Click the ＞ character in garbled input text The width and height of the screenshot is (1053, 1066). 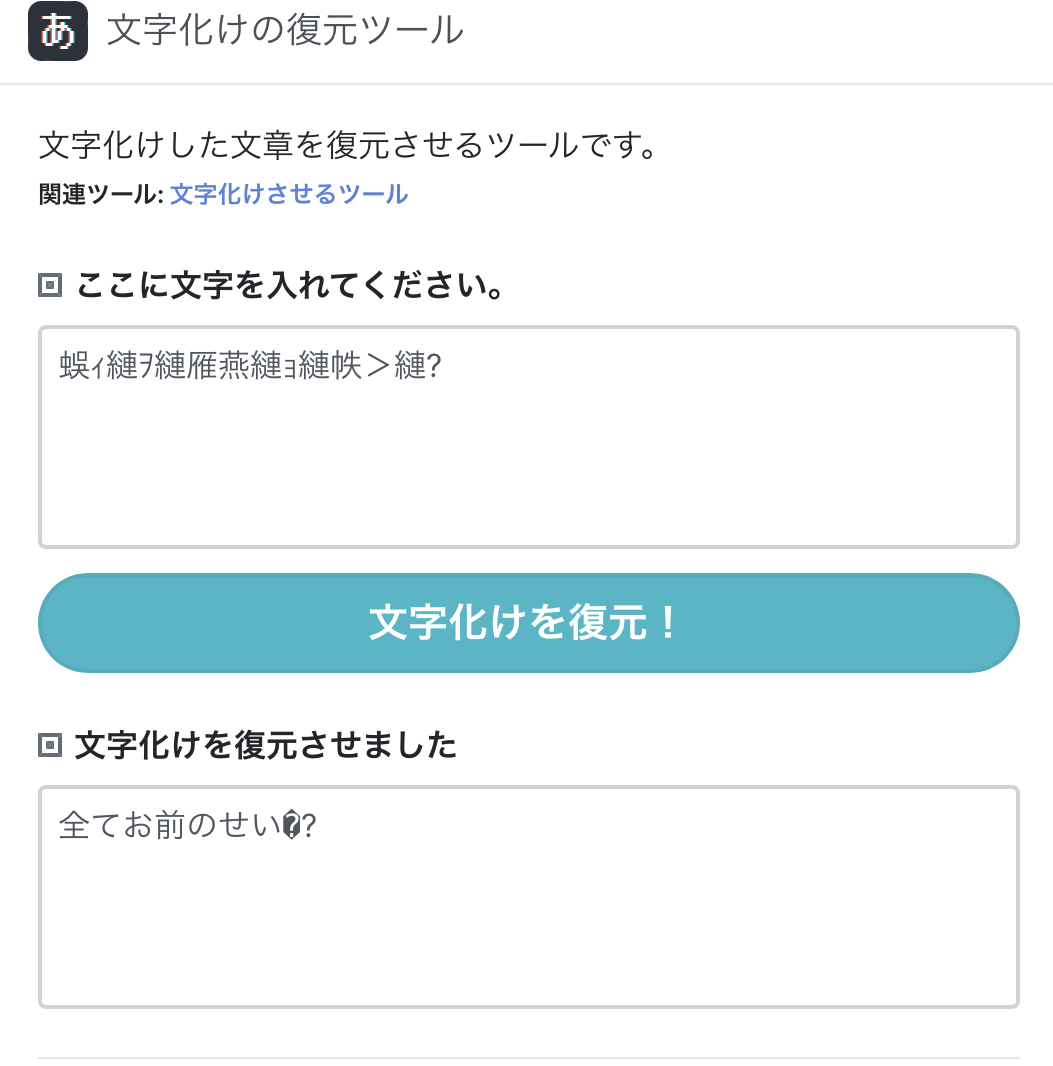click(x=378, y=366)
